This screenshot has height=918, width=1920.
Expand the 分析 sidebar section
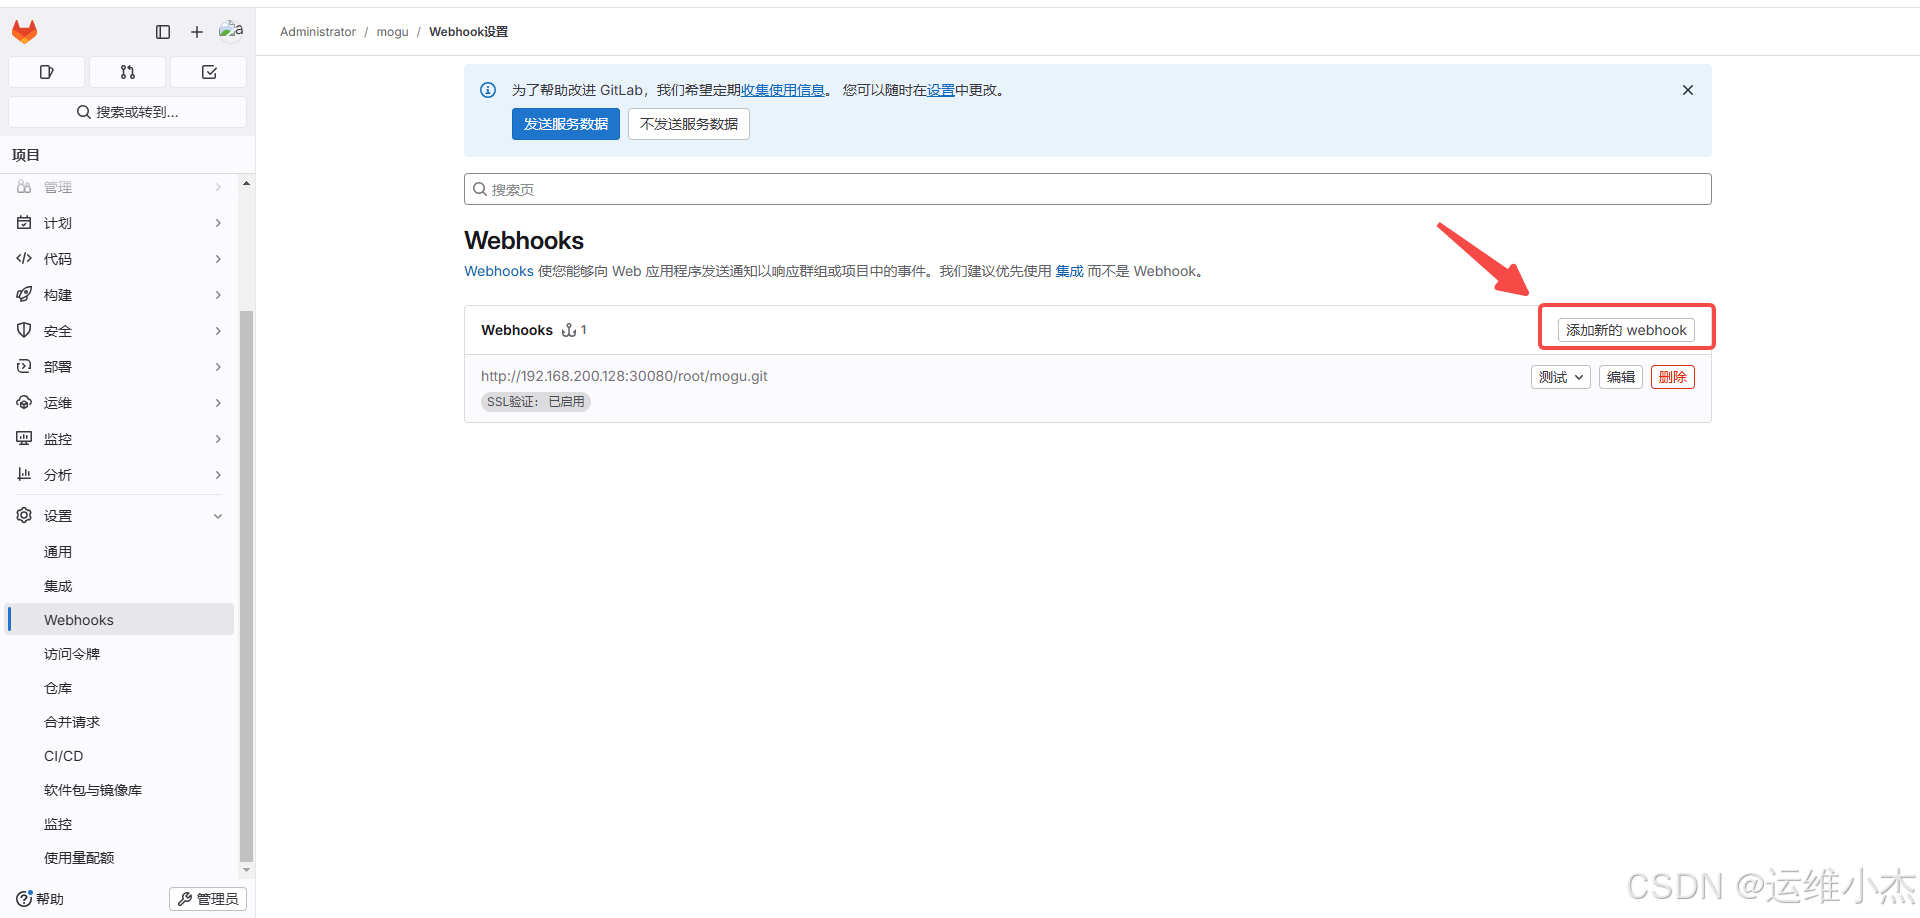[120, 475]
